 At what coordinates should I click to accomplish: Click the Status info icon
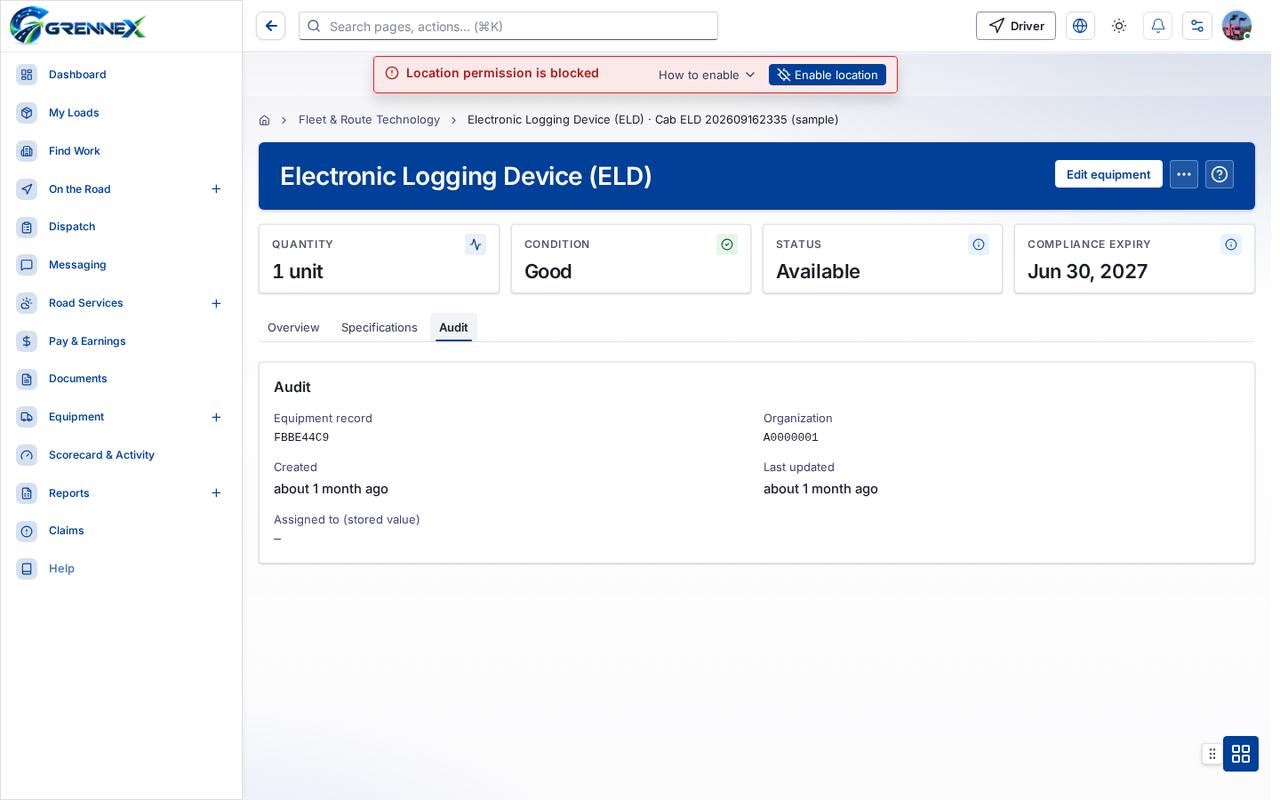tap(979, 244)
